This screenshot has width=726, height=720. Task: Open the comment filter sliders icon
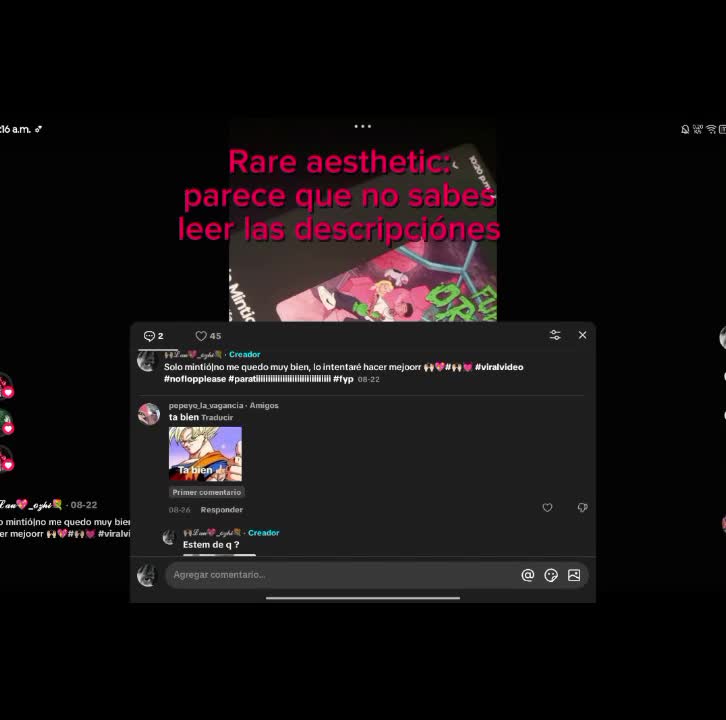(555, 335)
